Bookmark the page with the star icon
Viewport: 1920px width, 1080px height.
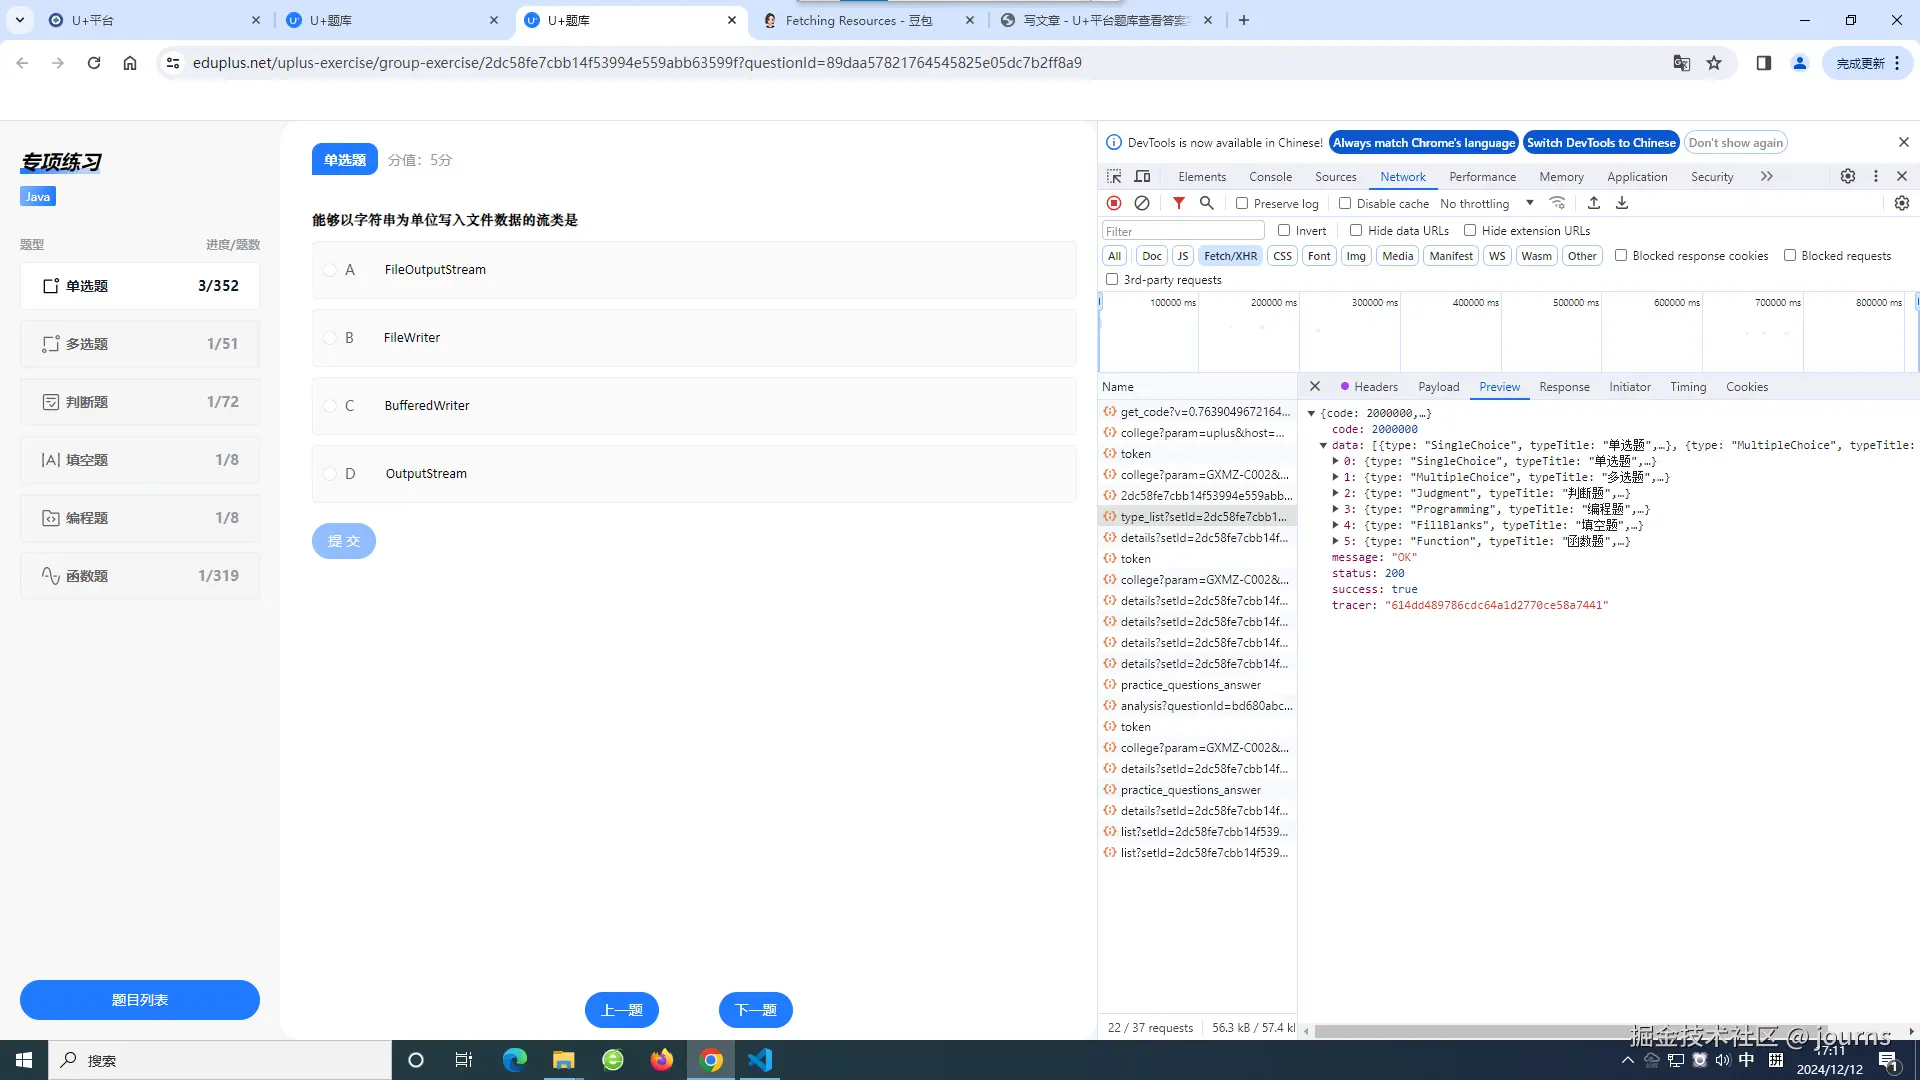[x=1714, y=63]
